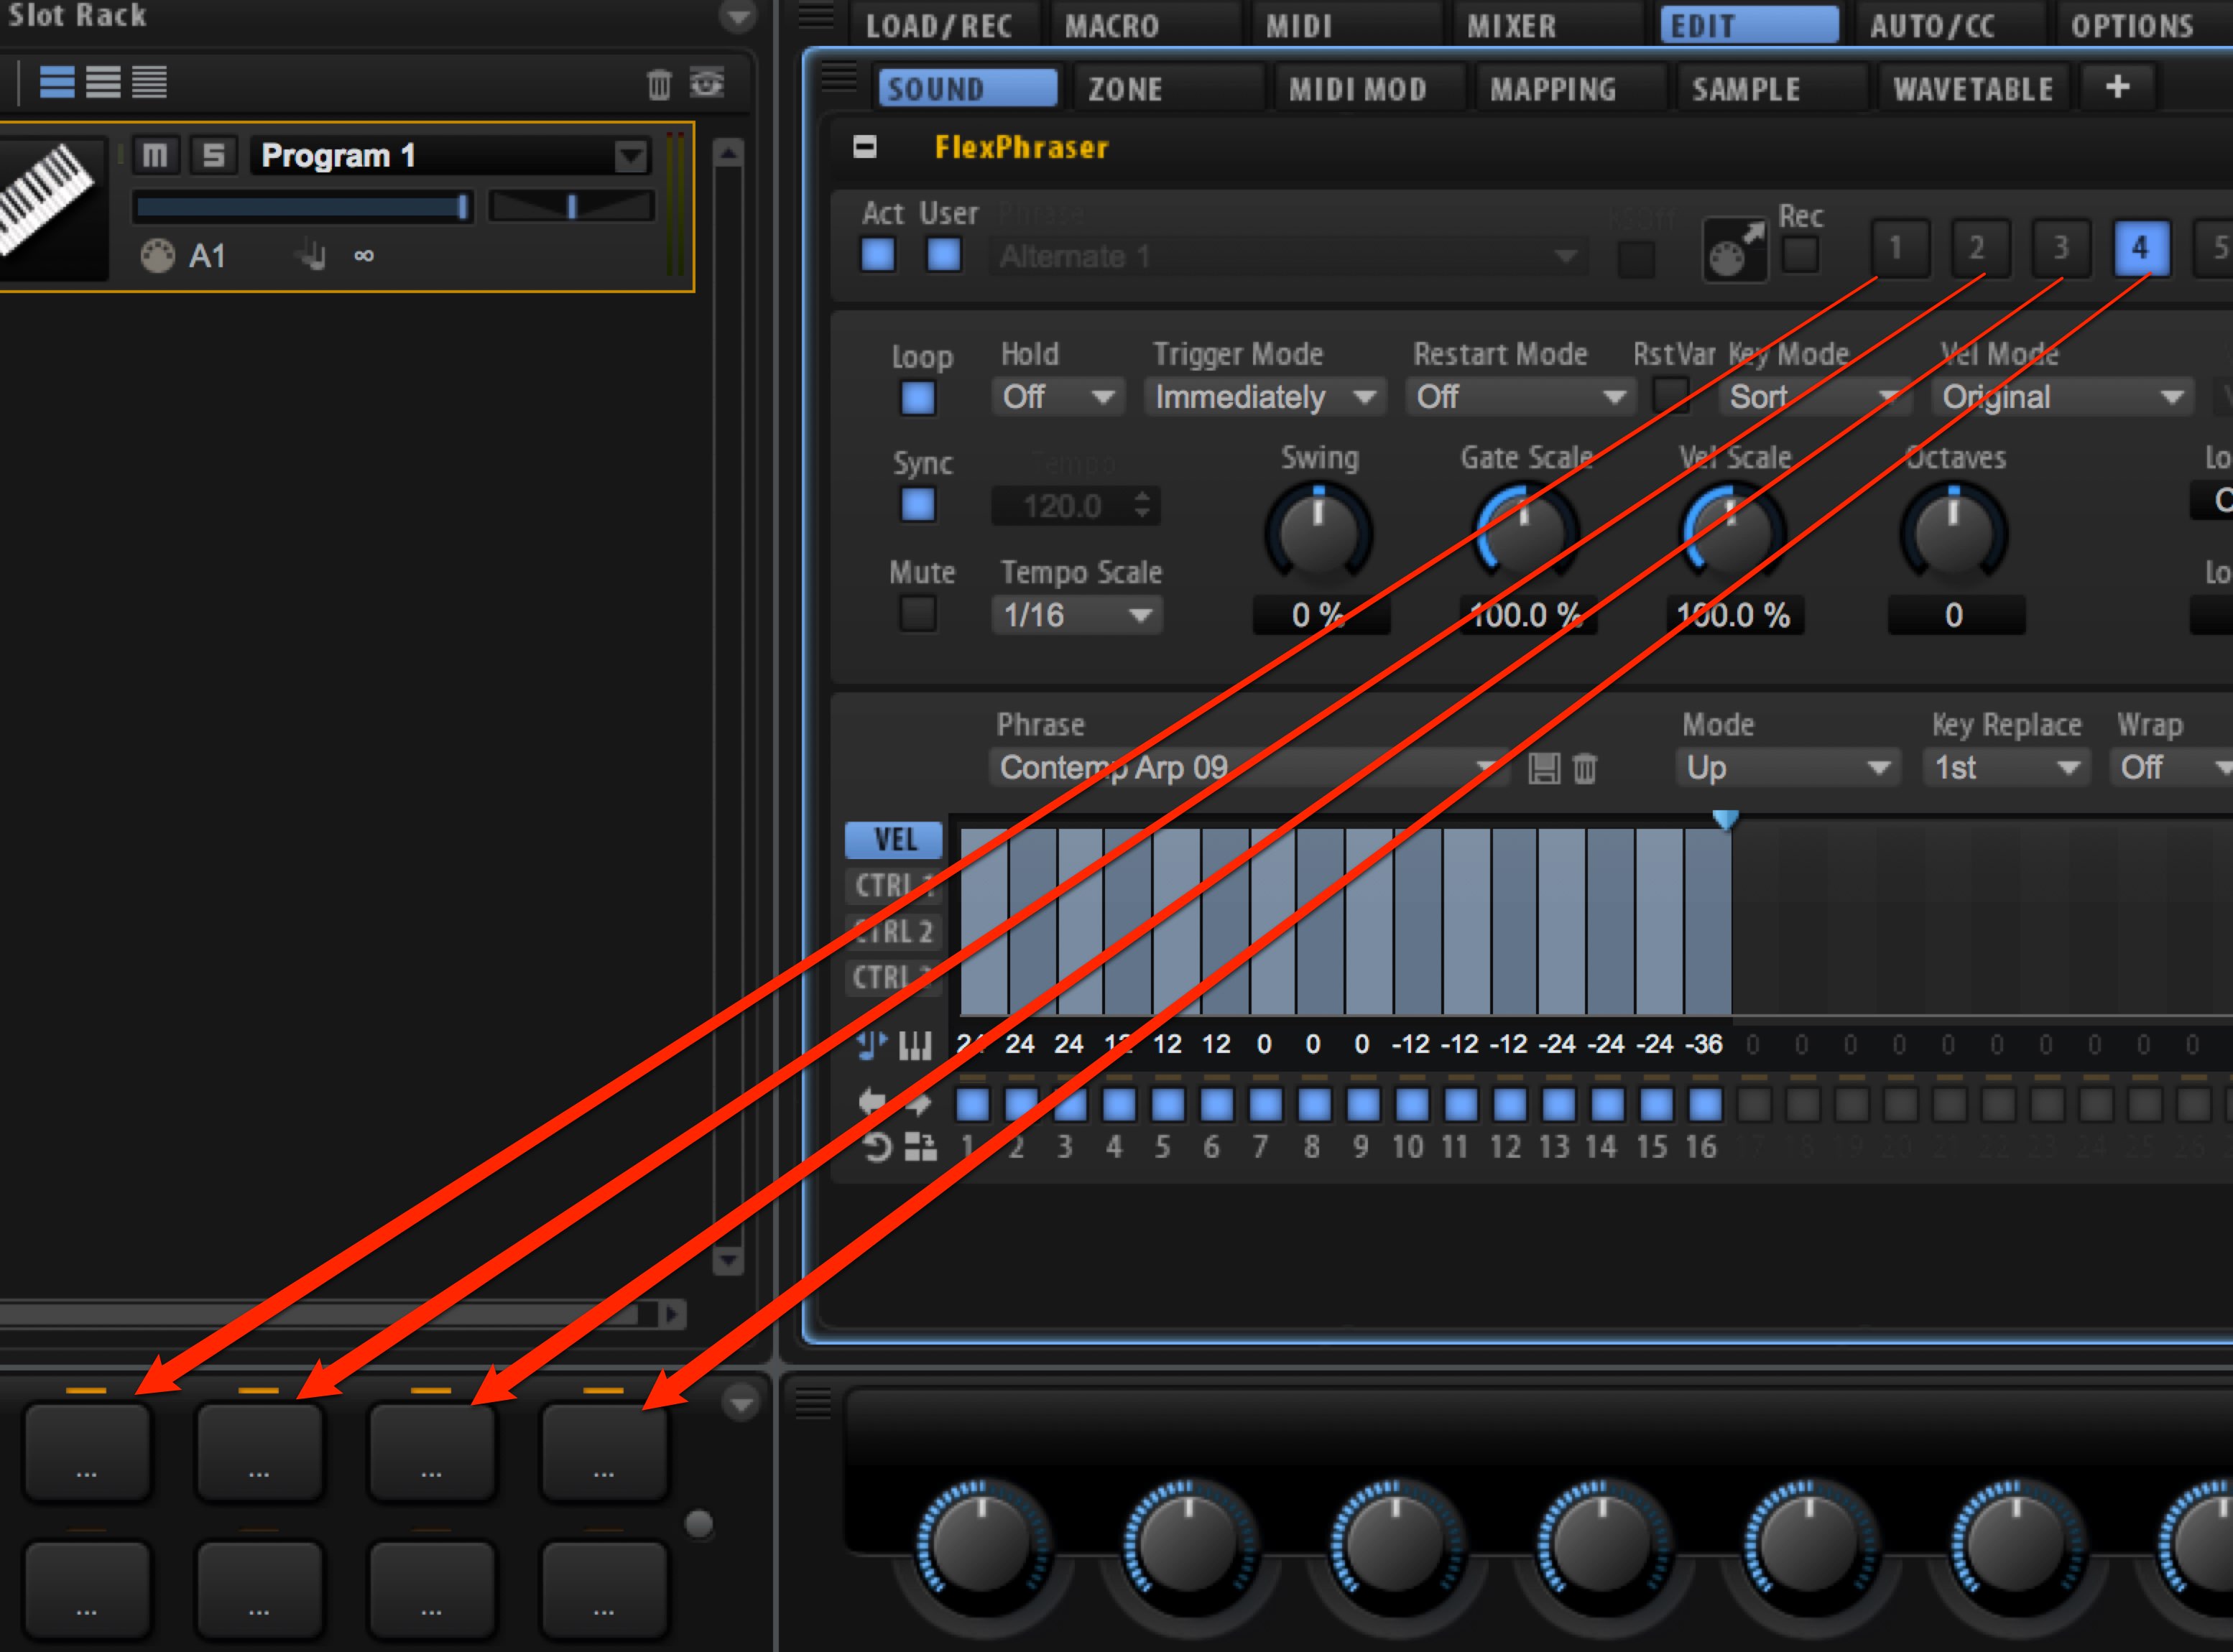Open the Hold dropdown

(1058, 397)
